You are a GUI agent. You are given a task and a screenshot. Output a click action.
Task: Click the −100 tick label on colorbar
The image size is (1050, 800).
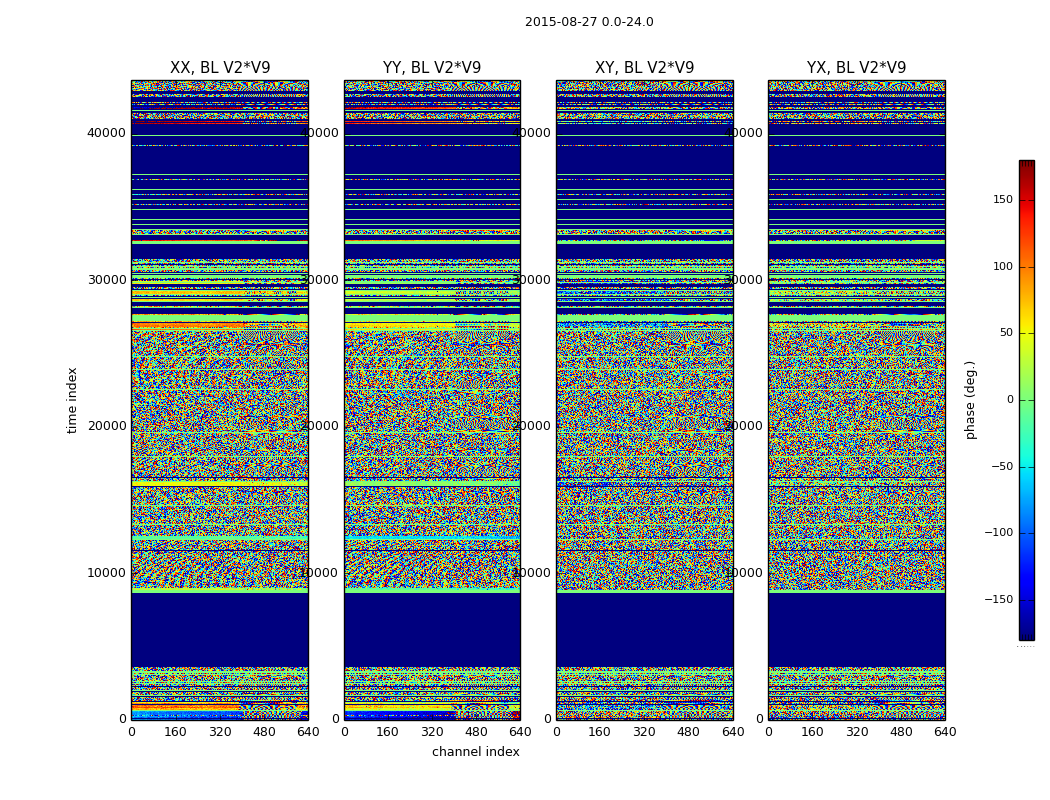[x=997, y=533]
